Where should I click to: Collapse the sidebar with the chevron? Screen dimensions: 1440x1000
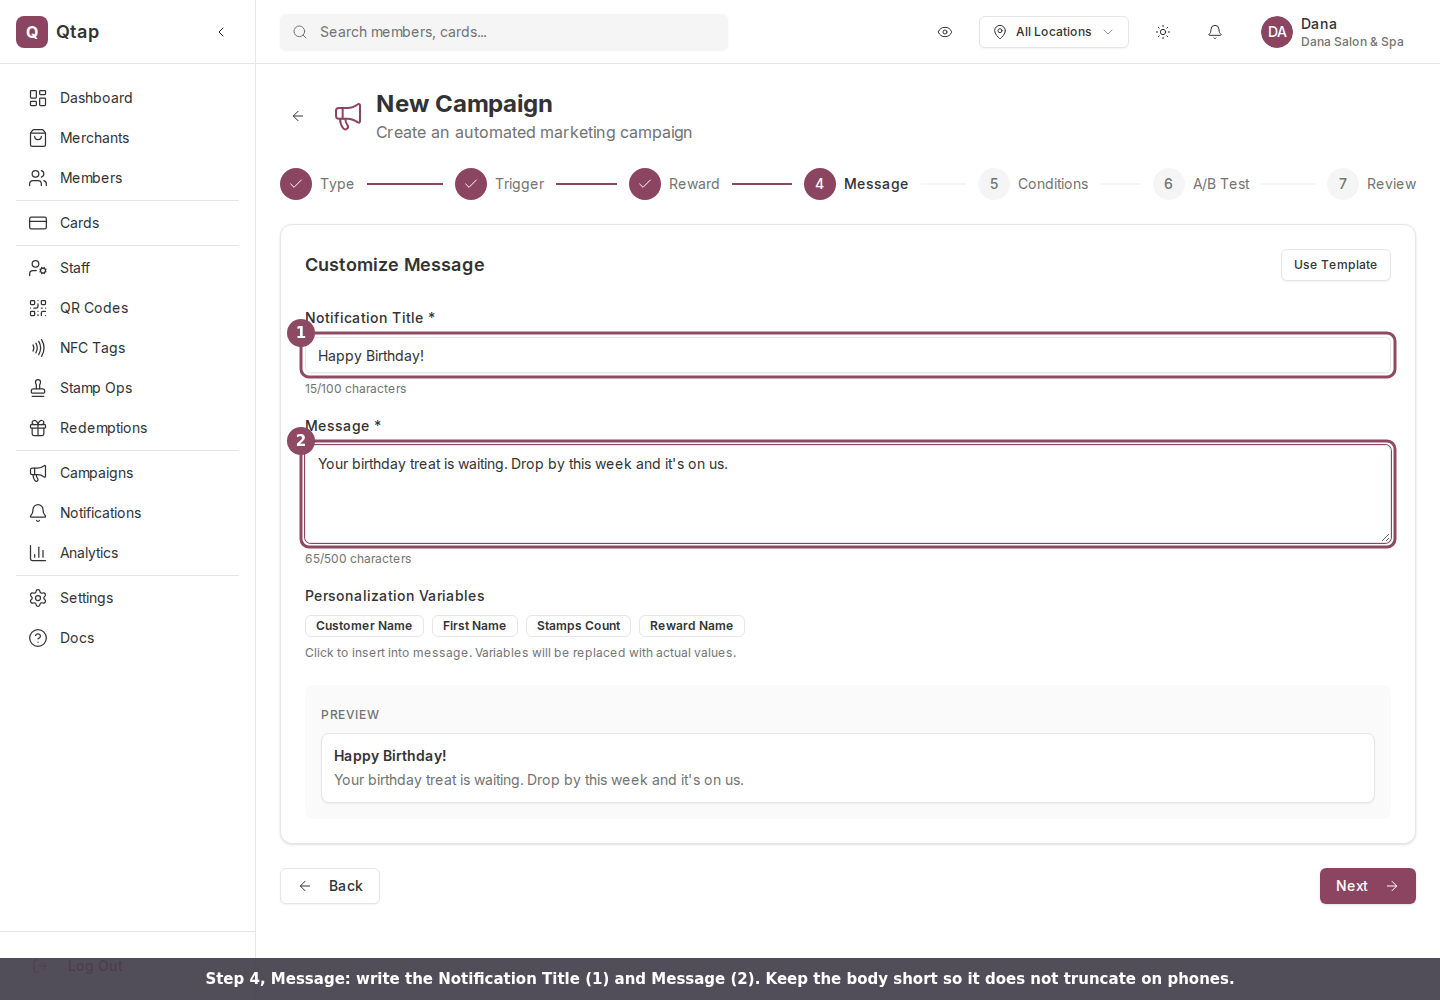221,32
